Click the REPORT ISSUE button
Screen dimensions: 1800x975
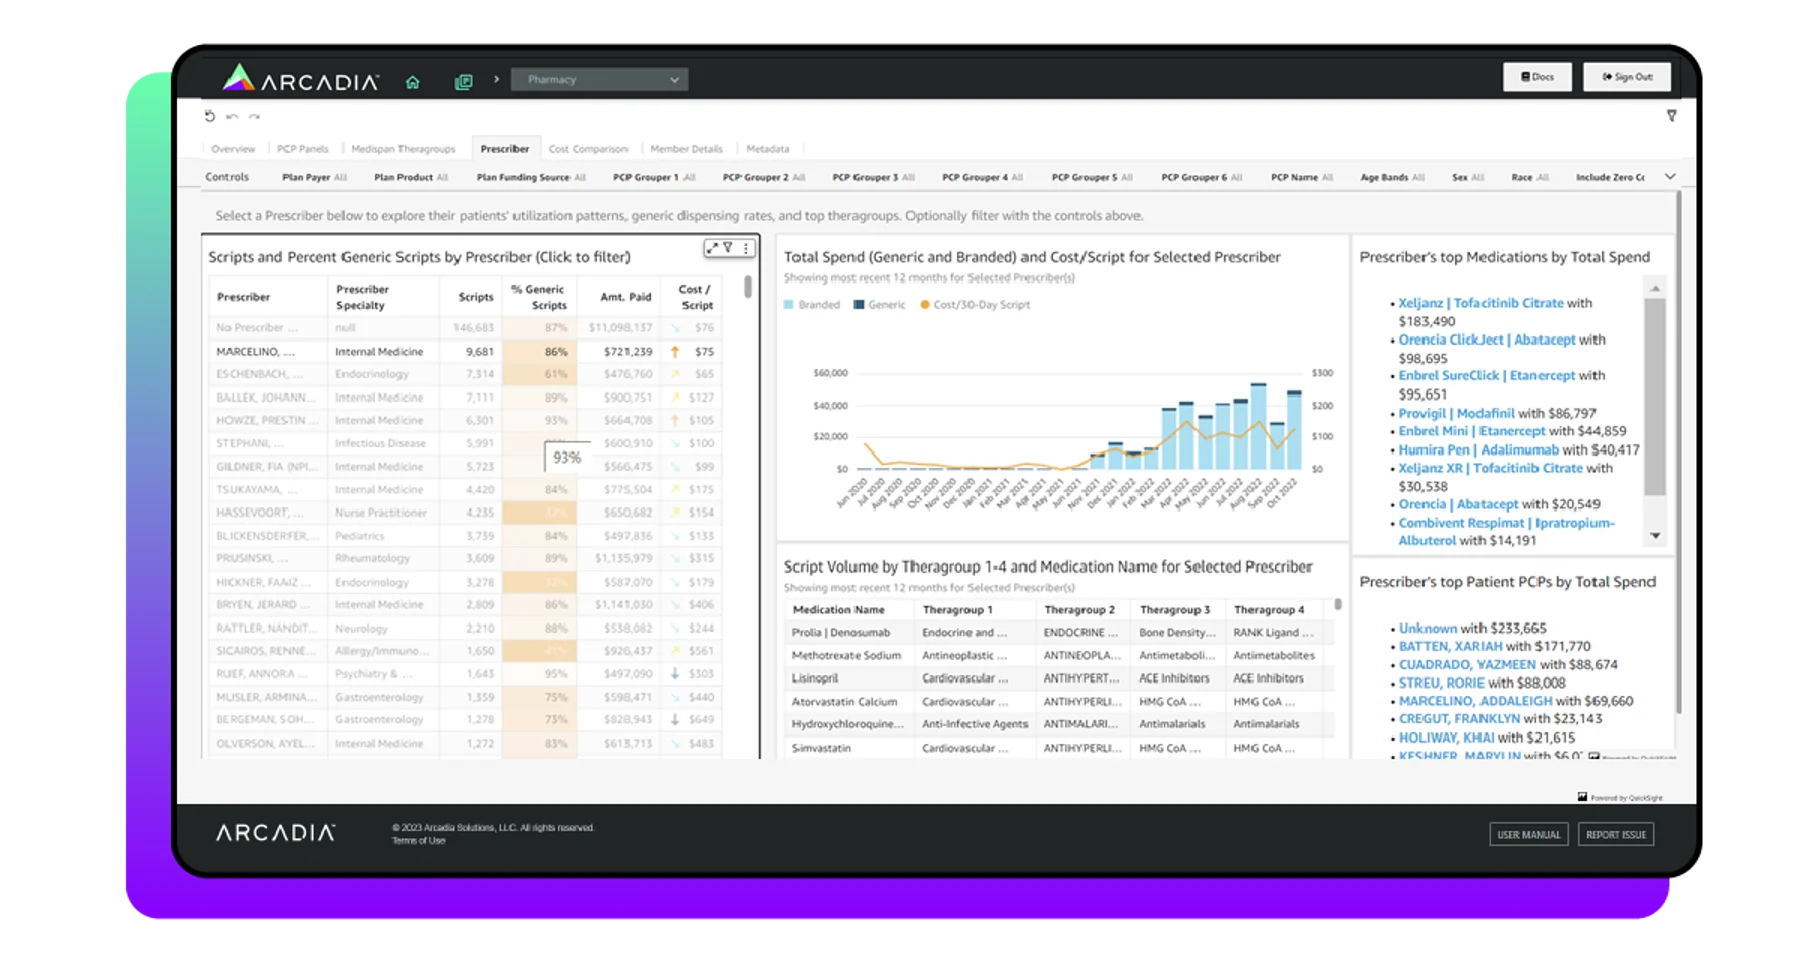pos(1615,835)
